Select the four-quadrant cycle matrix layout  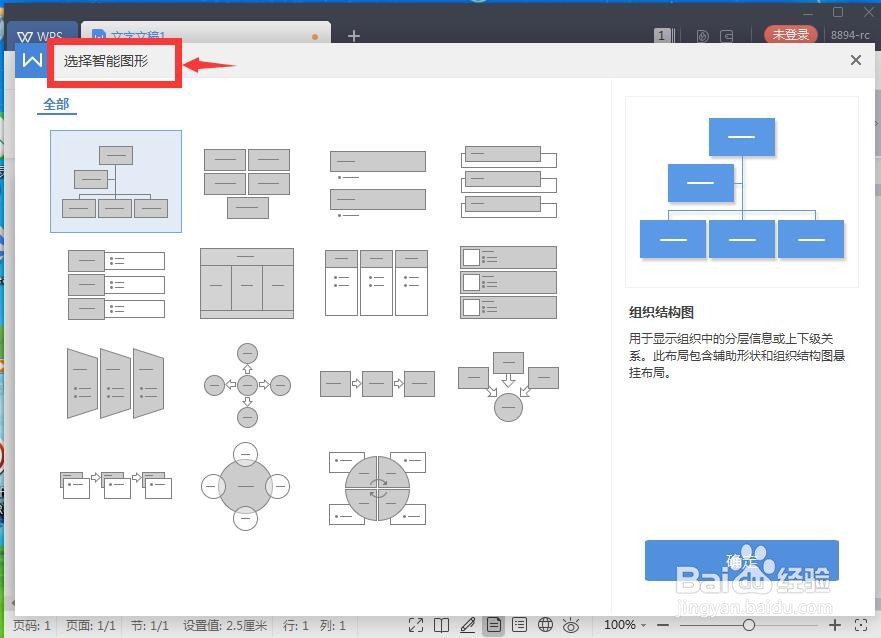click(377, 487)
